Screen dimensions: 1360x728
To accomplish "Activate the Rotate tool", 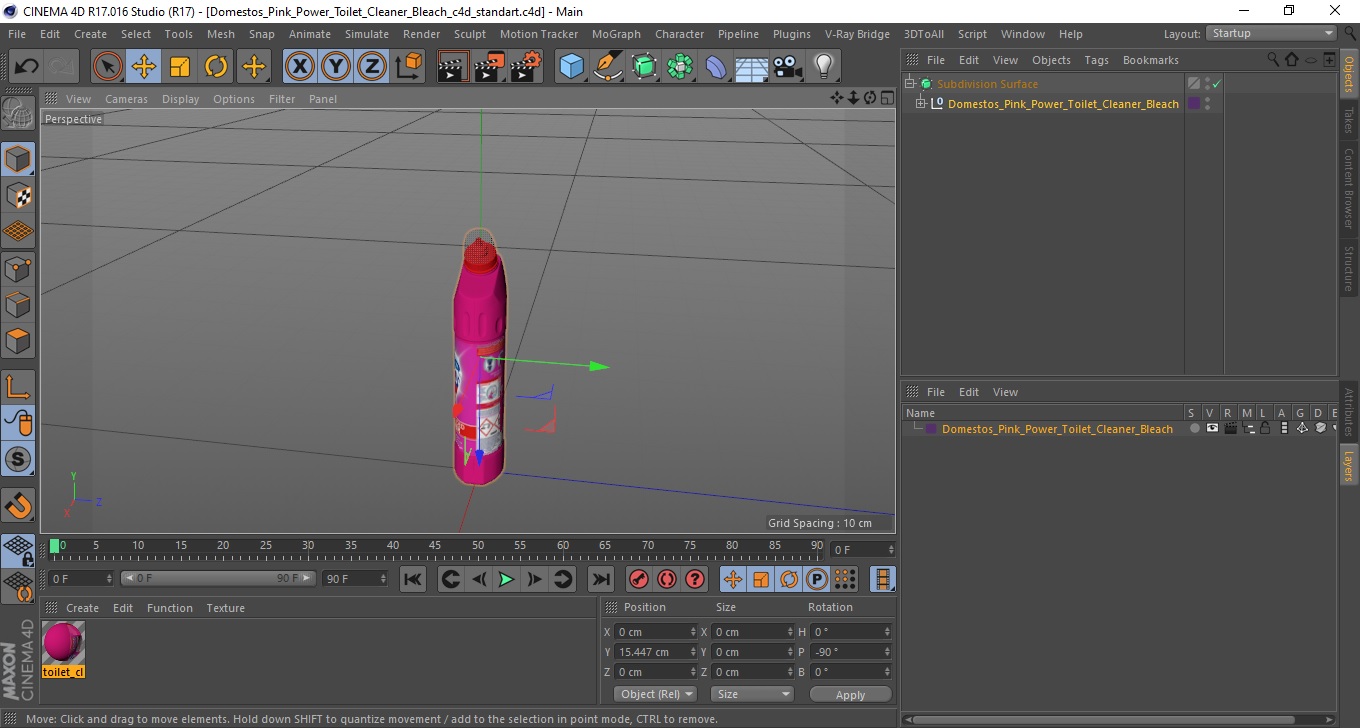I will pos(216,67).
